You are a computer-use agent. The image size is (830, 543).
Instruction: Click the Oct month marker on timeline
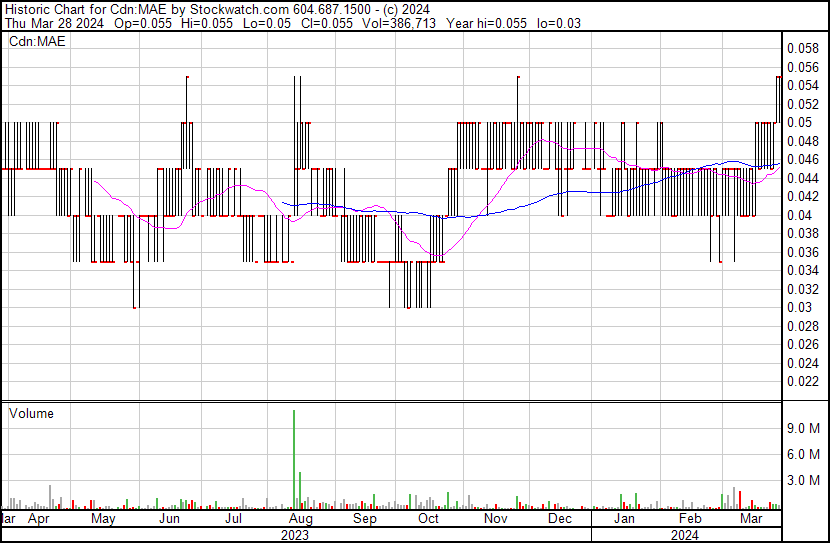click(x=429, y=520)
